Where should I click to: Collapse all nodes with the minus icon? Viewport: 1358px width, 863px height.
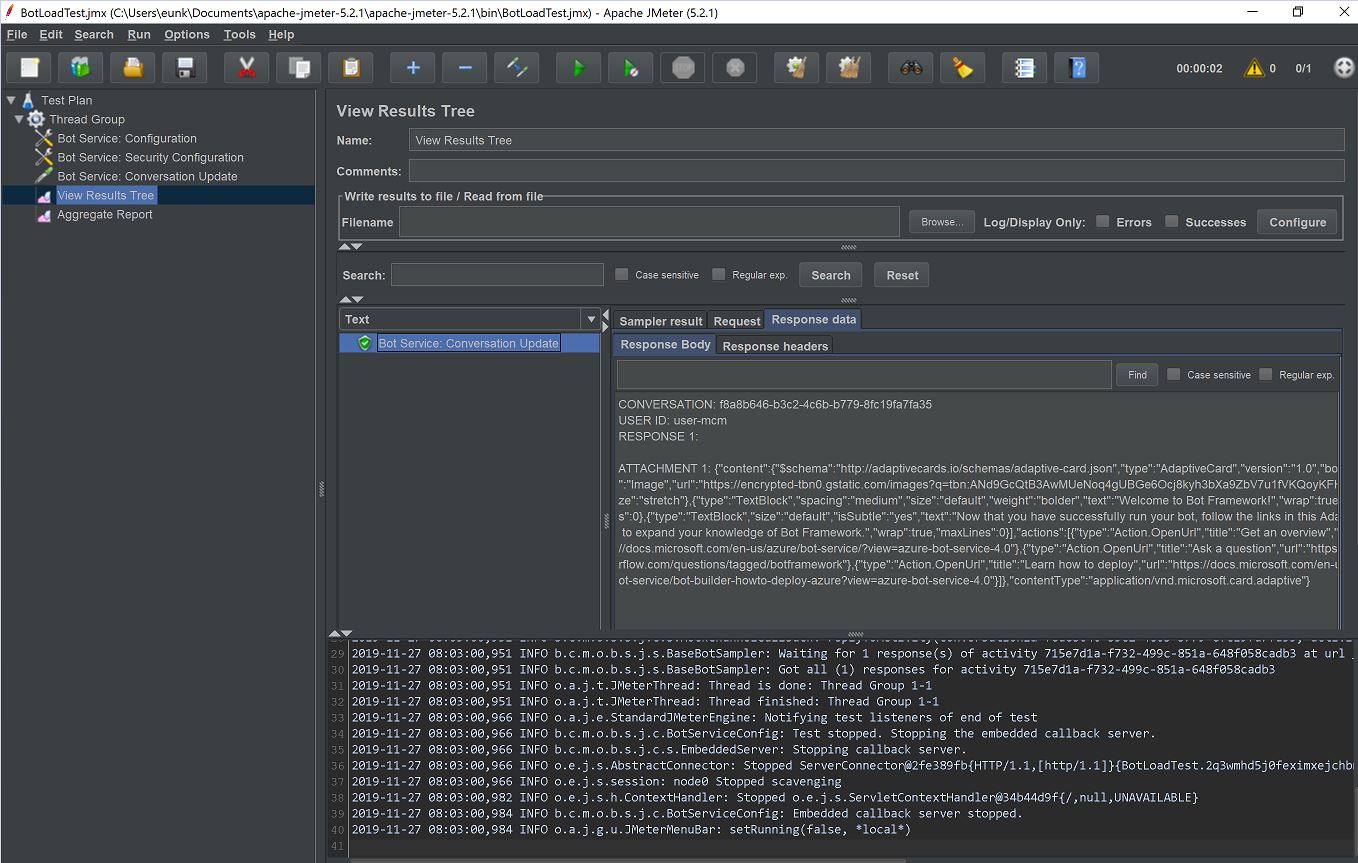click(465, 68)
